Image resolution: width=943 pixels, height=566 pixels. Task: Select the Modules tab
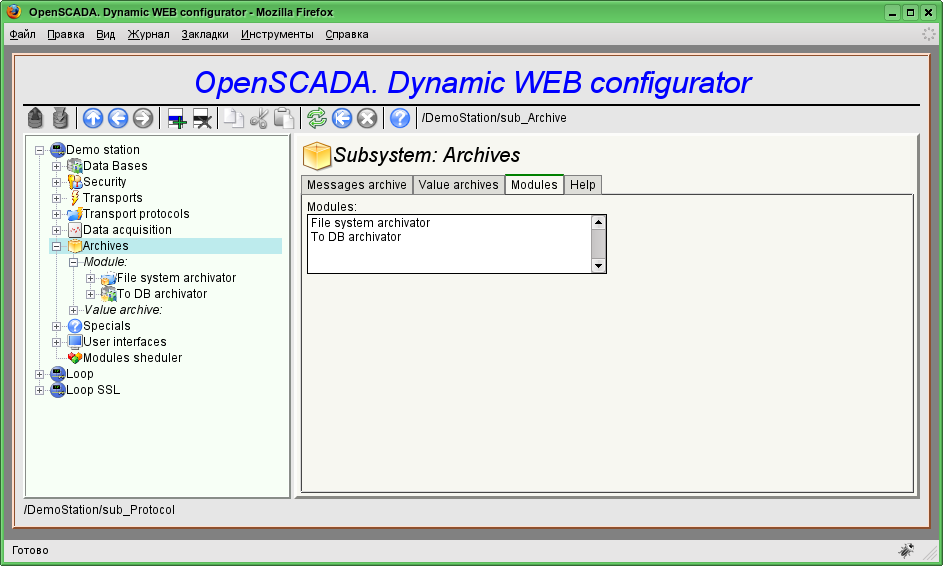534,184
